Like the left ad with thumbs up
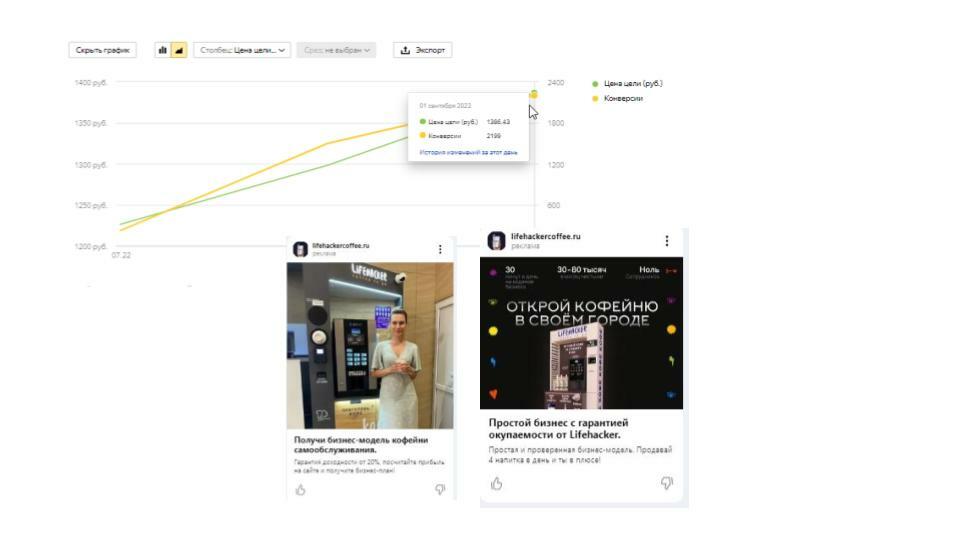The height and width of the screenshot is (540, 960). pos(301,490)
